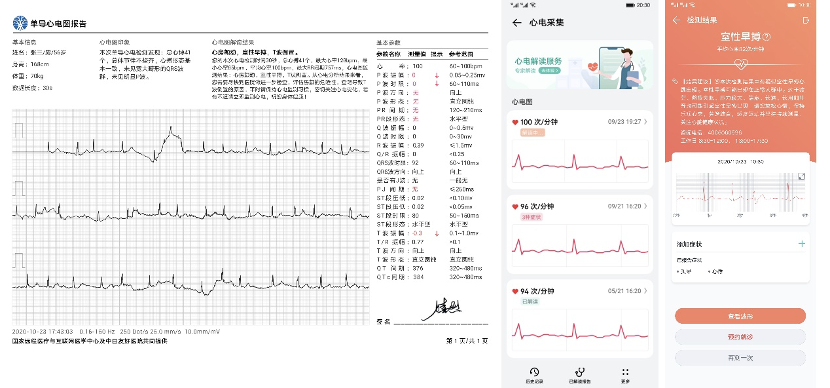Open 09/21 record via chevron arrow
Screen dimensions: 830x388
pyautogui.click(x=646, y=206)
